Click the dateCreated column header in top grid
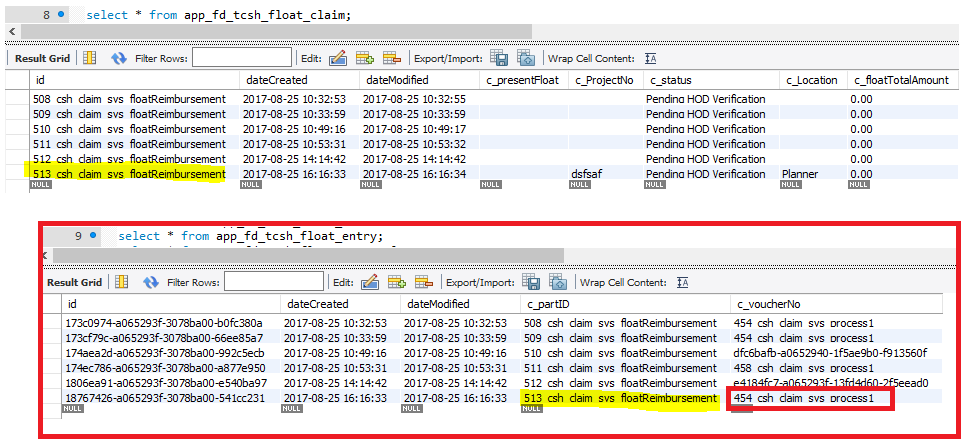Screen dimensions: 967x448 click(x=277, y=80)
